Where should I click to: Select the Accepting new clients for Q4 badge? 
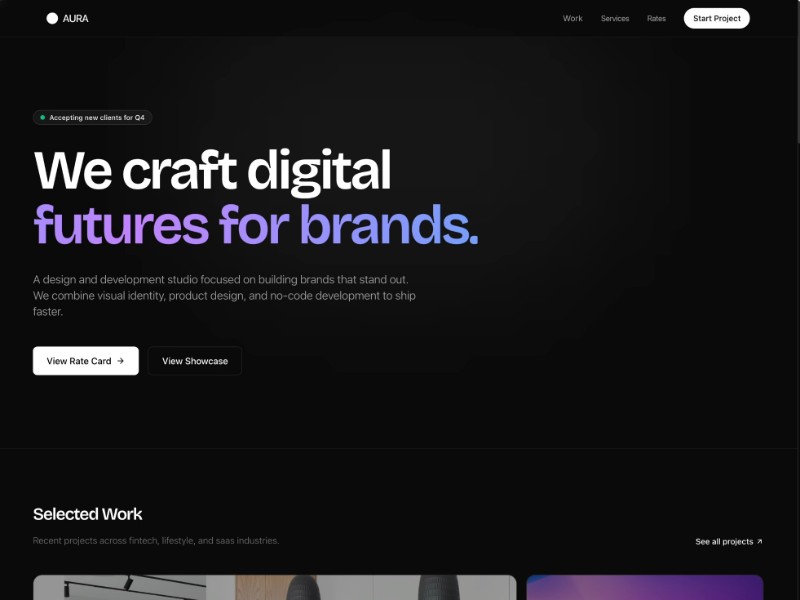[96, 118]
